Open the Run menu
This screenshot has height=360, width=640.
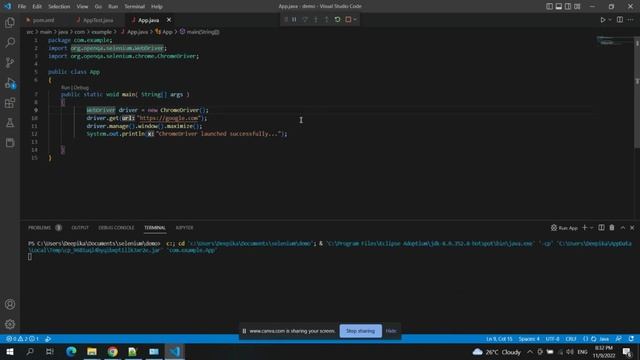(x=113, y=7)
